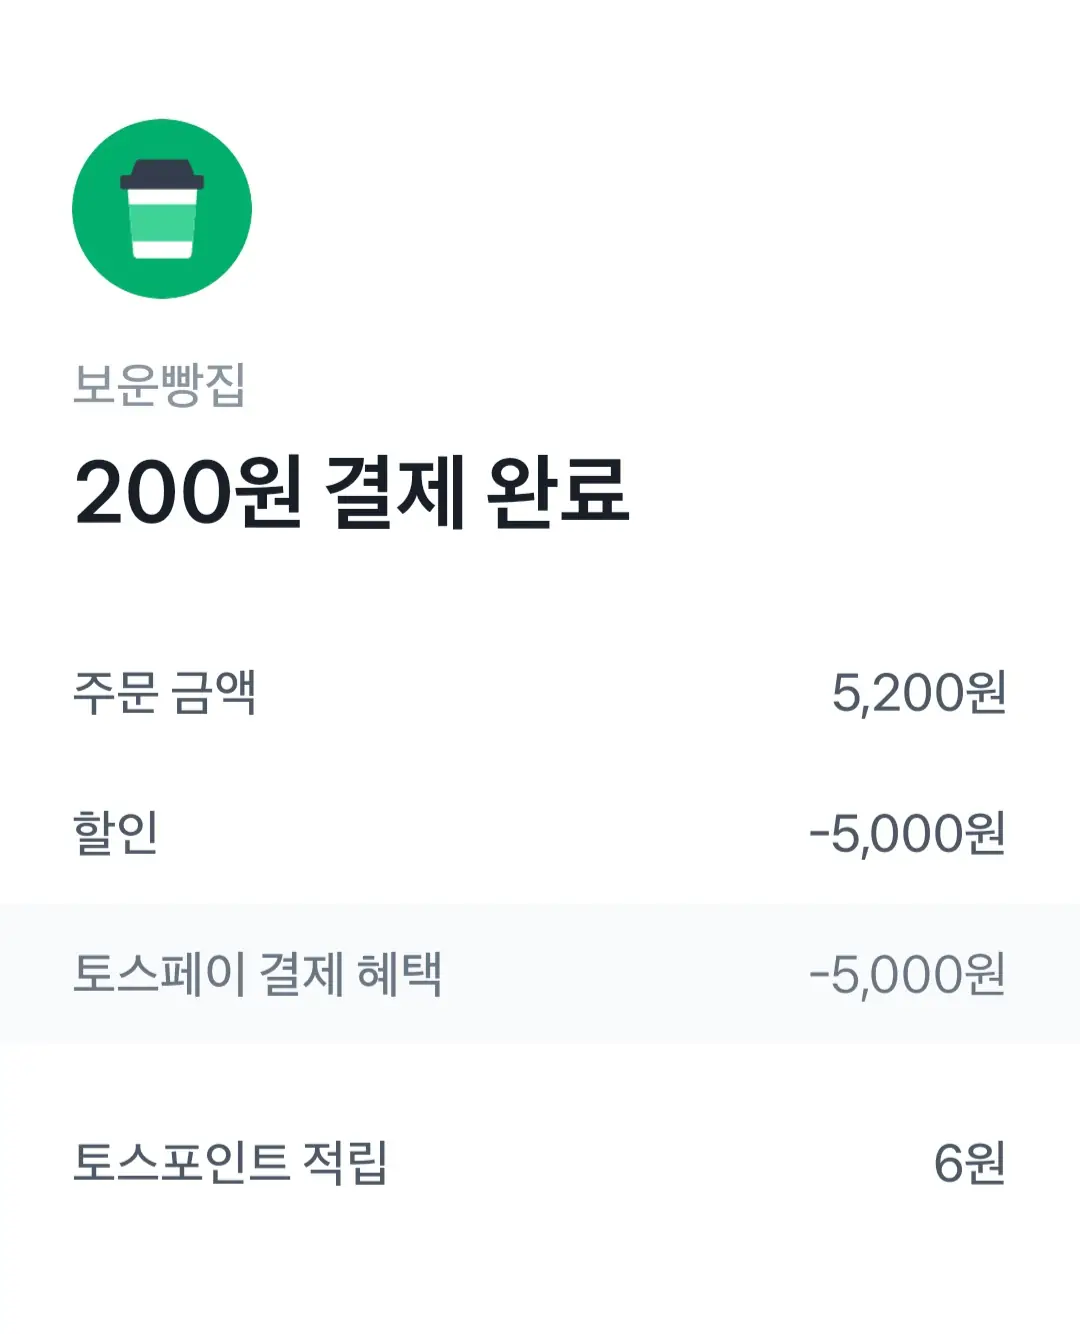Tap the word 결제 in the heading
The image size is (1080, 1334).
pyautogui.click(x=395, y=492)
